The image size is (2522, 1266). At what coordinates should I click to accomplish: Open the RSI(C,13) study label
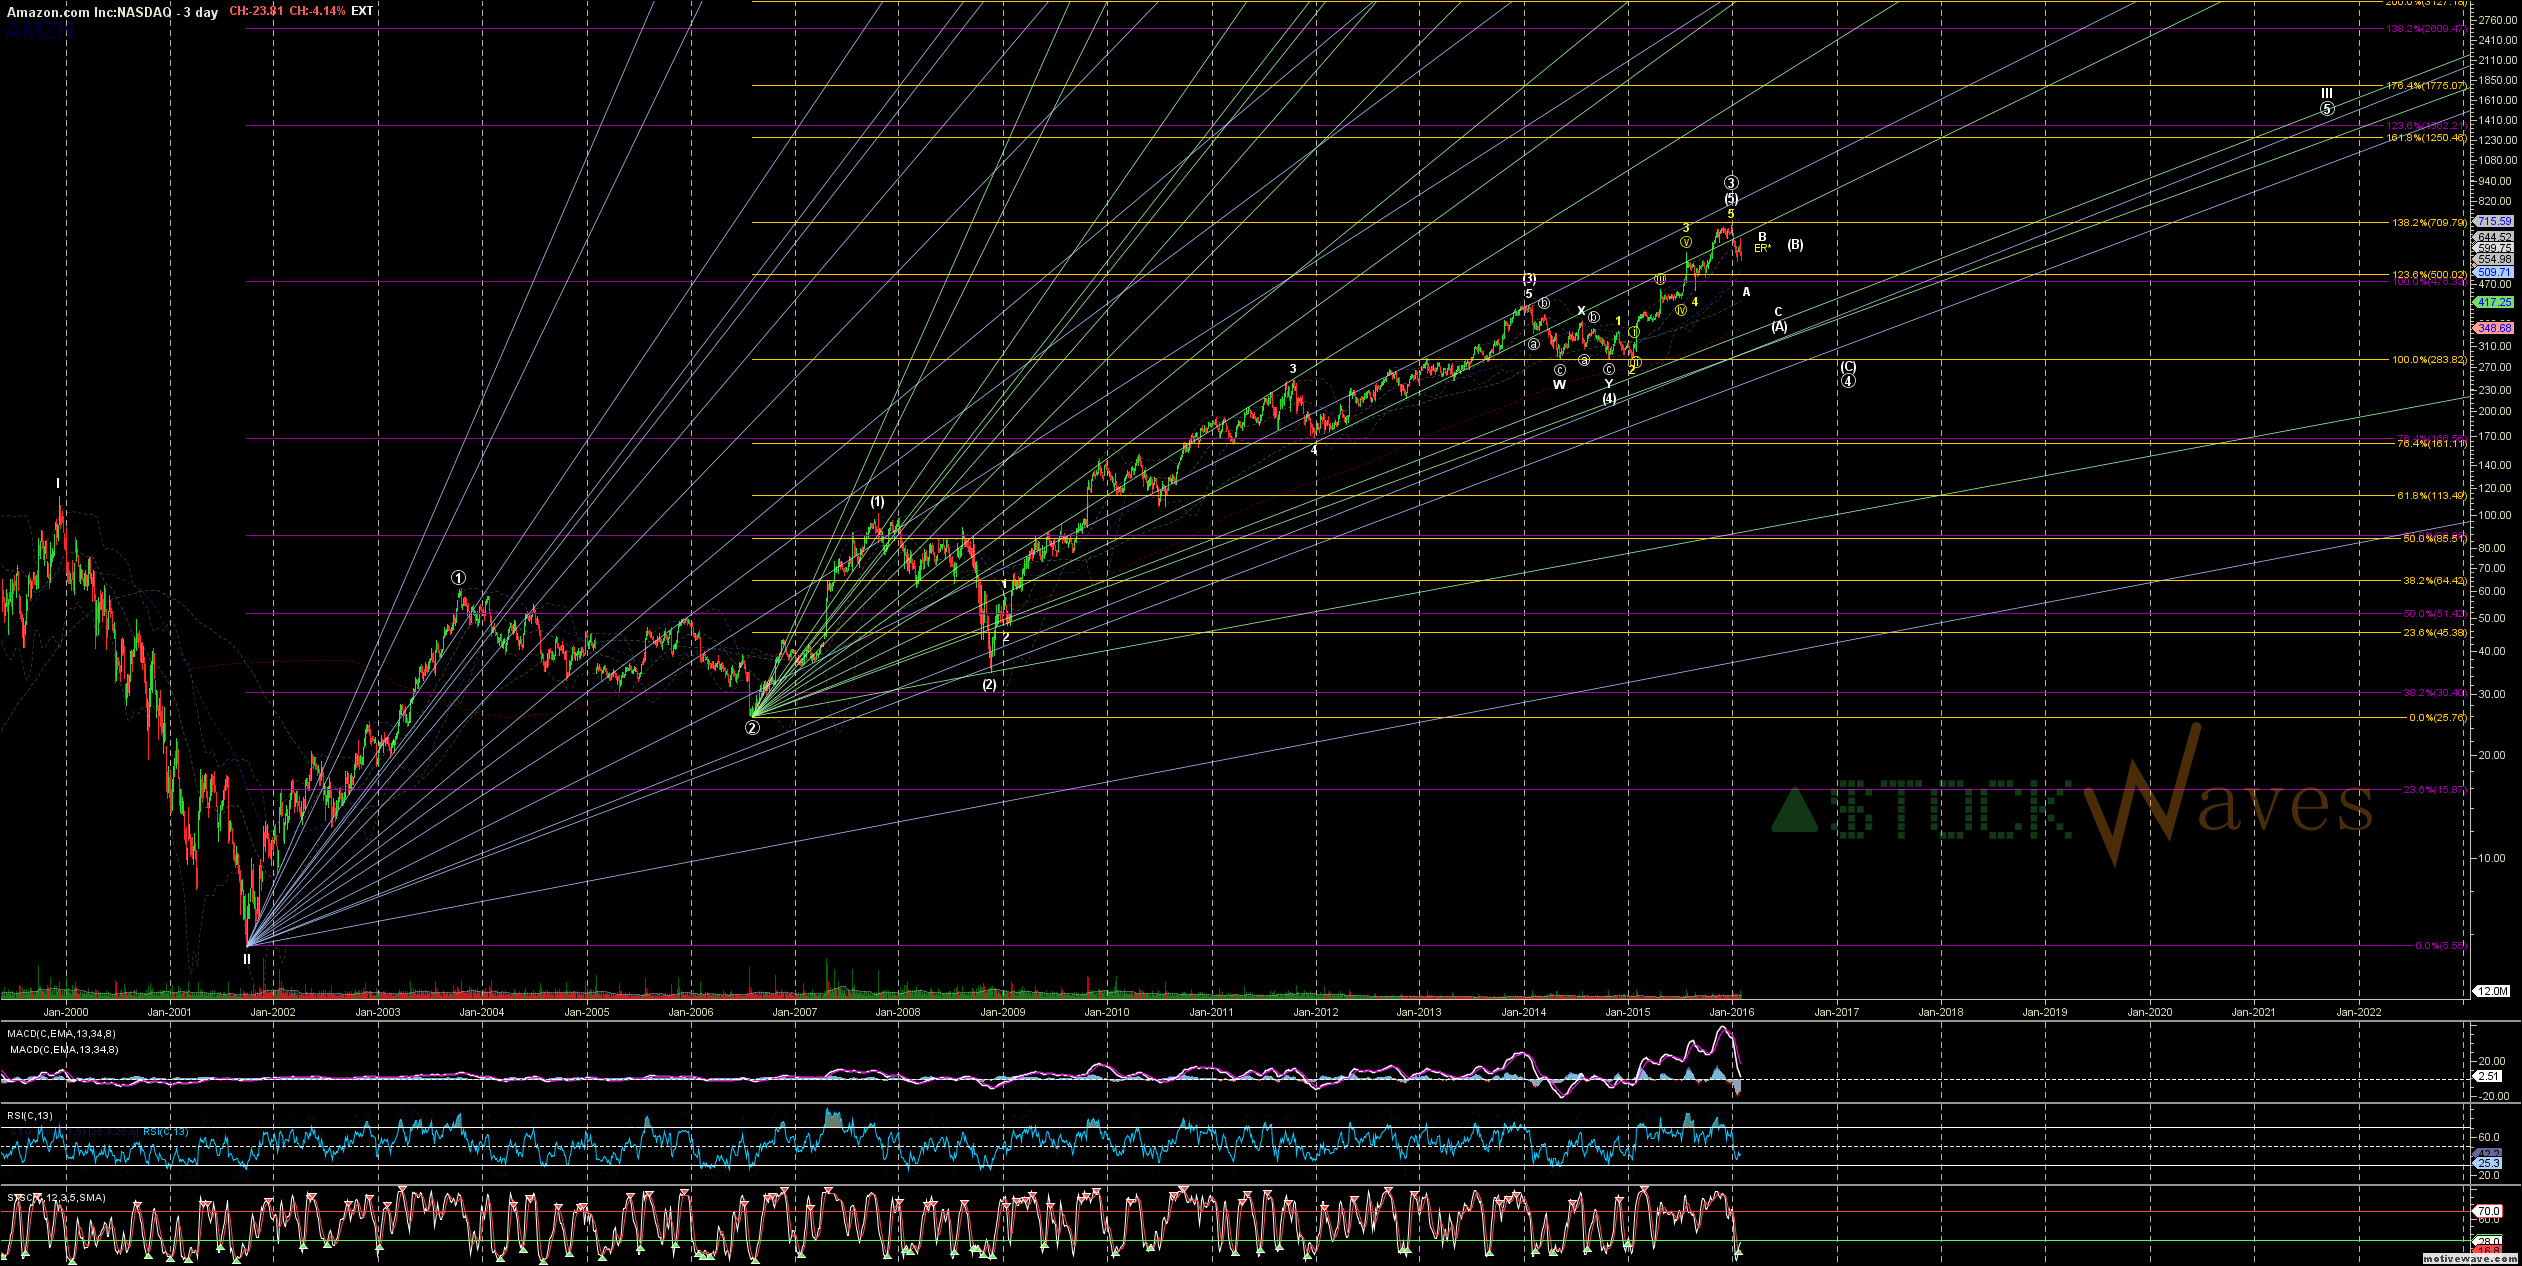click(x=30, y=1115)
